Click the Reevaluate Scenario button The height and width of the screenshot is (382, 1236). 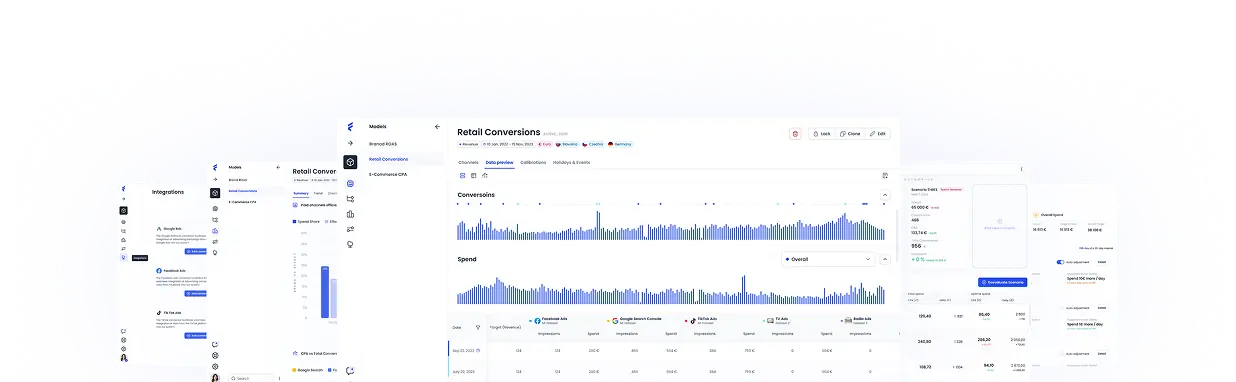tap(1001, 282)
